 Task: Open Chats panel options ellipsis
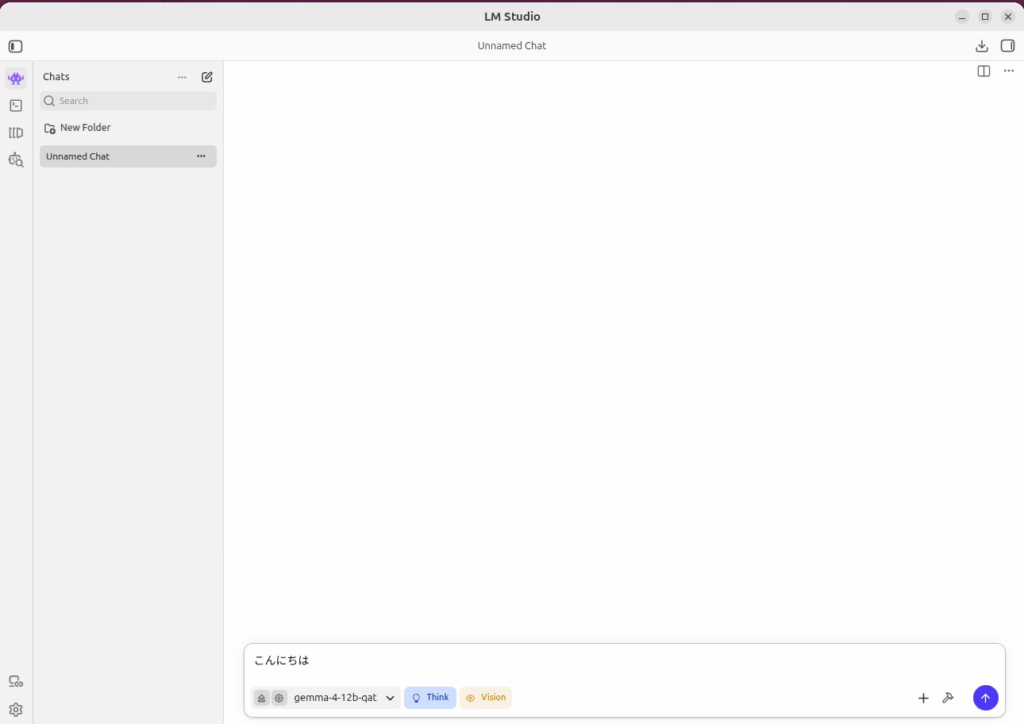[x=182, y=77]
